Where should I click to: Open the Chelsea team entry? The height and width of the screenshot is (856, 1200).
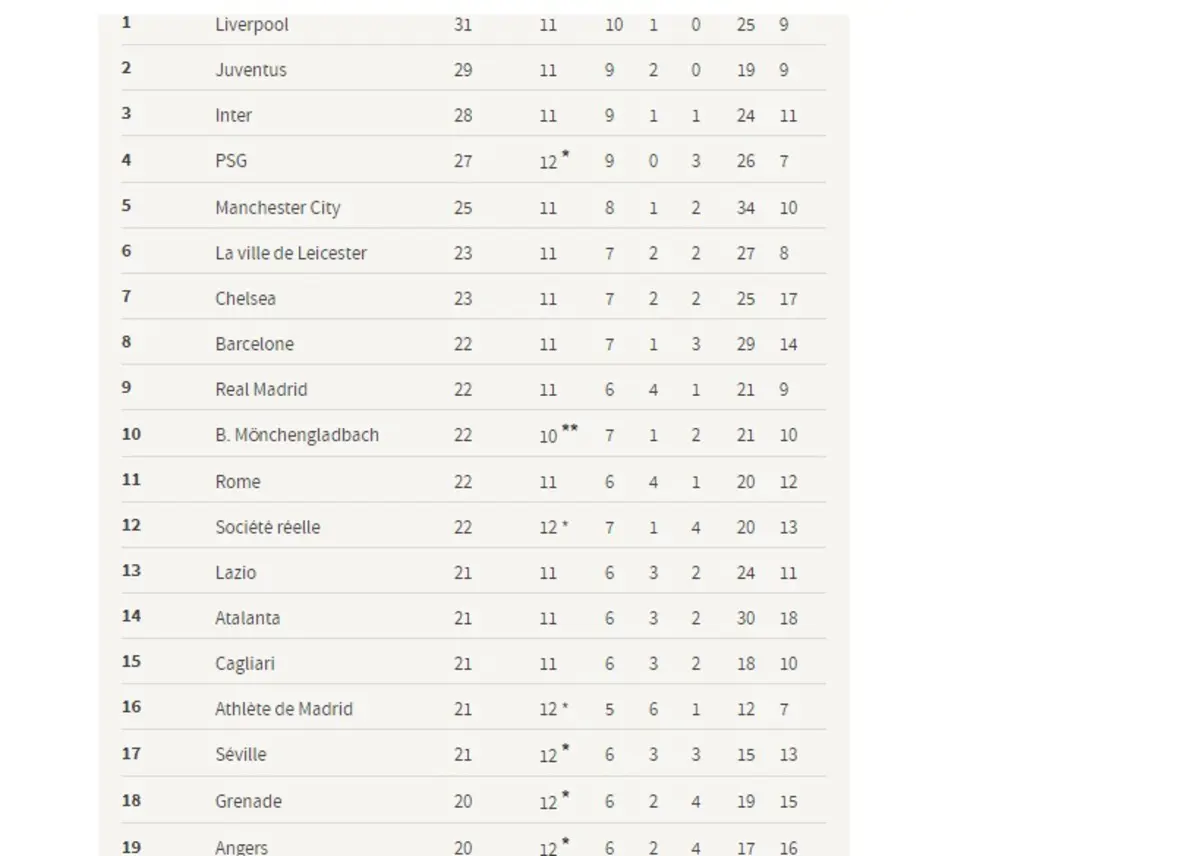pos(245,299)
